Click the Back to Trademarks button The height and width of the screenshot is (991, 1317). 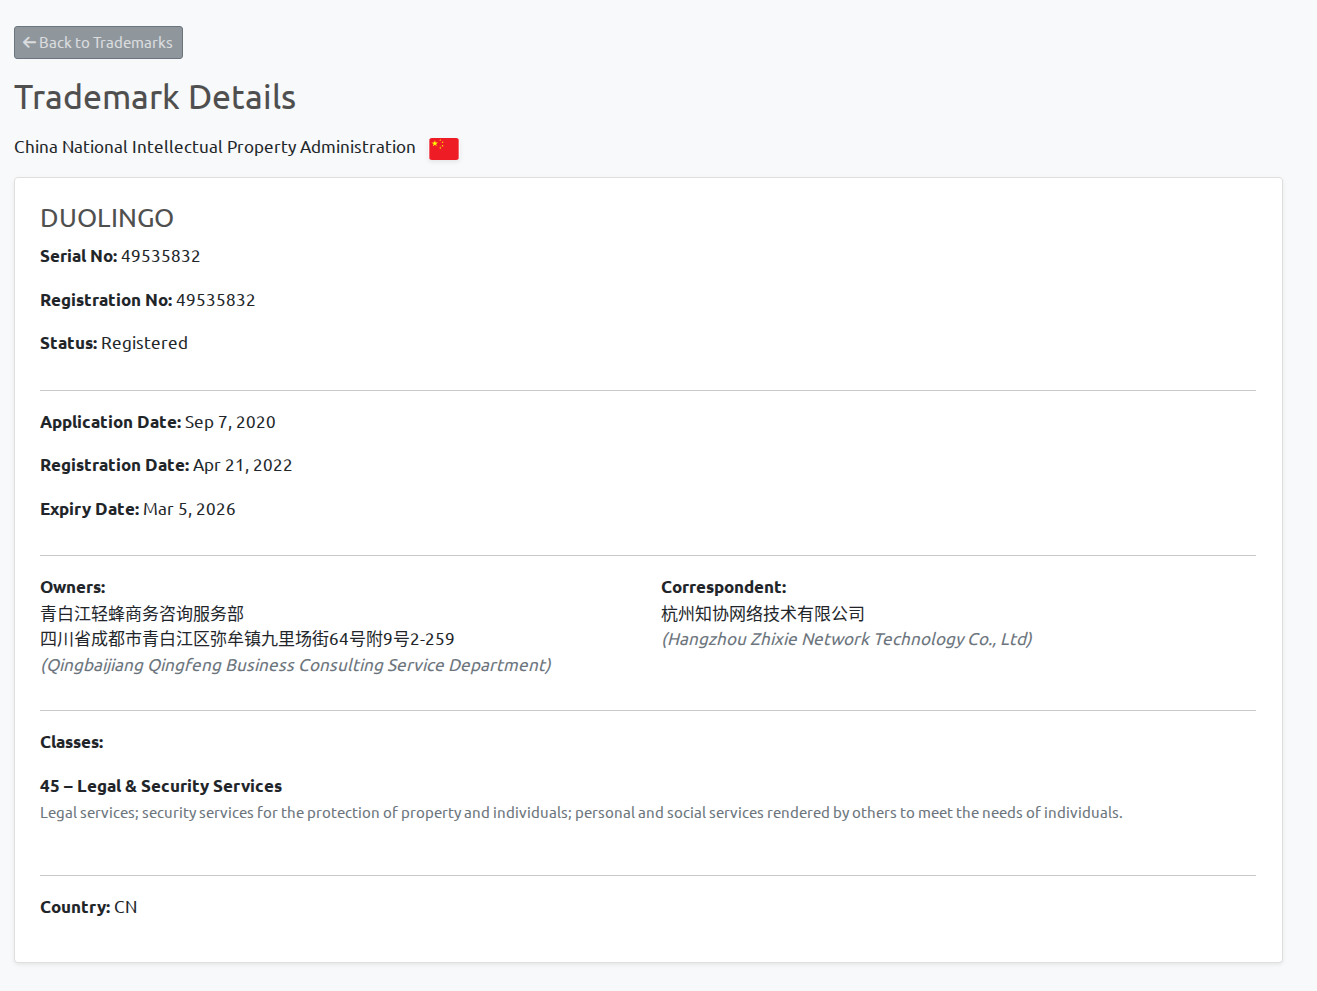pos(98,42)
